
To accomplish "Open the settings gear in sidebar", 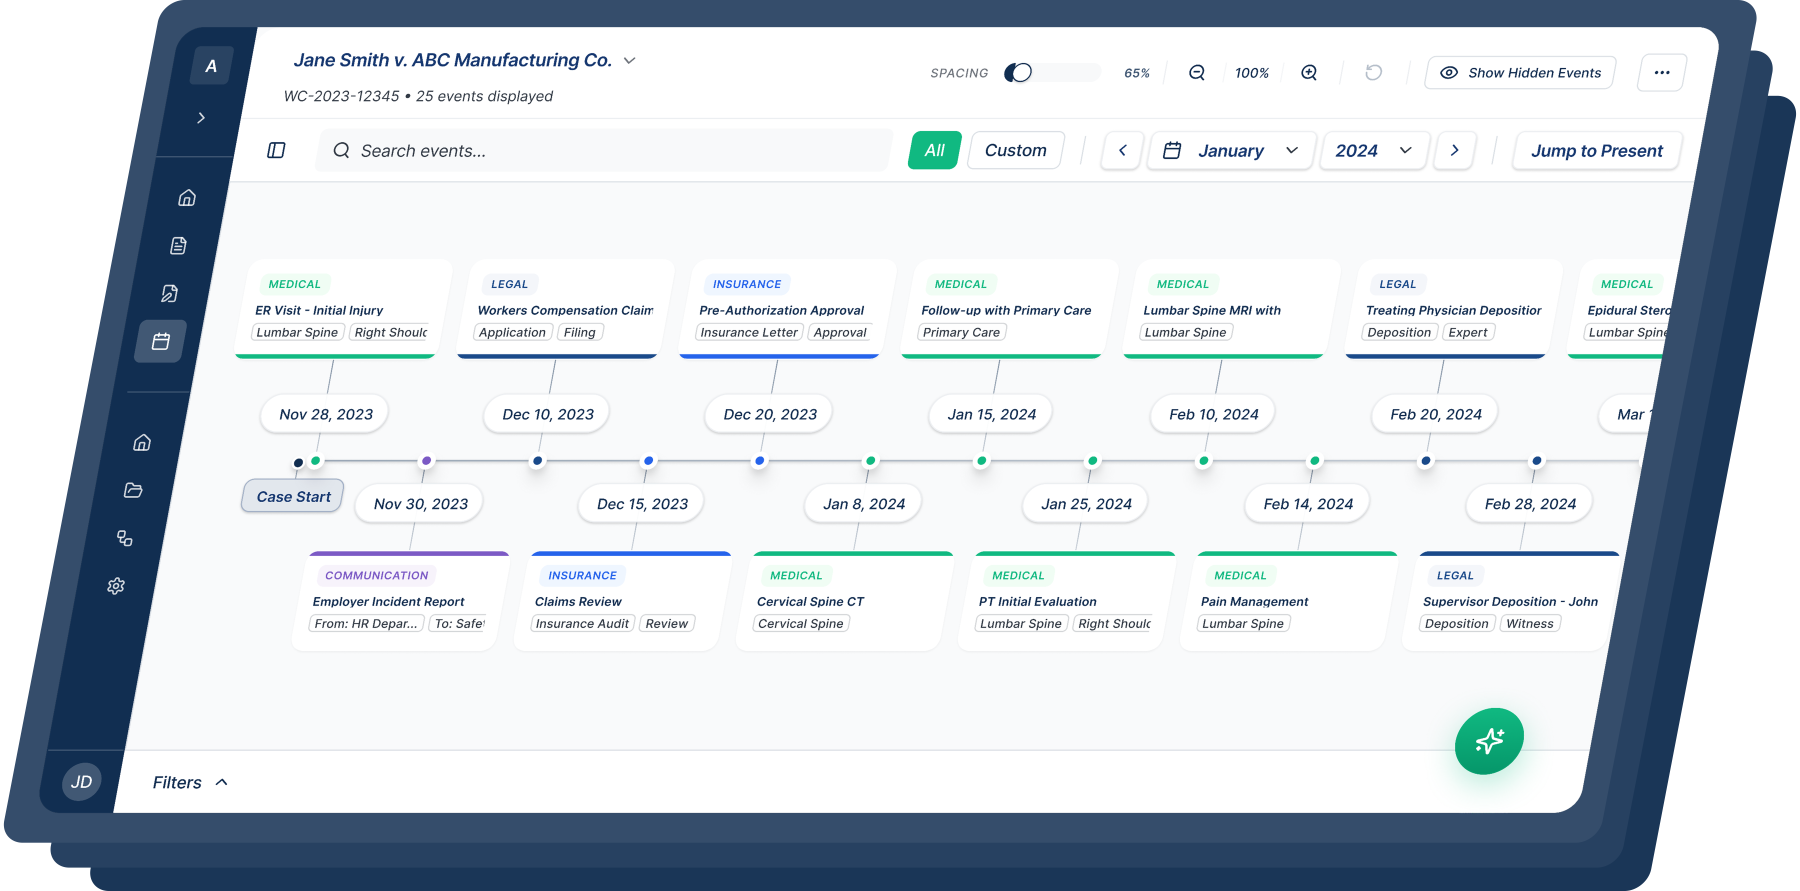I will tap(116, 586).
